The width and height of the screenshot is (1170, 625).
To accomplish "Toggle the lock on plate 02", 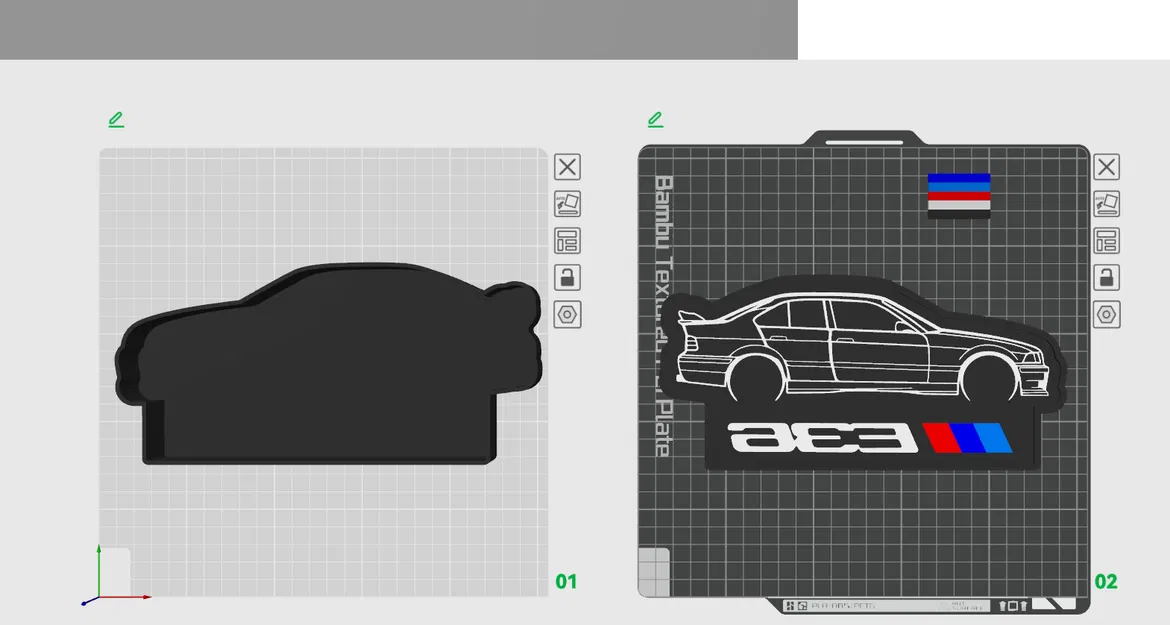I will (1107, 277).
